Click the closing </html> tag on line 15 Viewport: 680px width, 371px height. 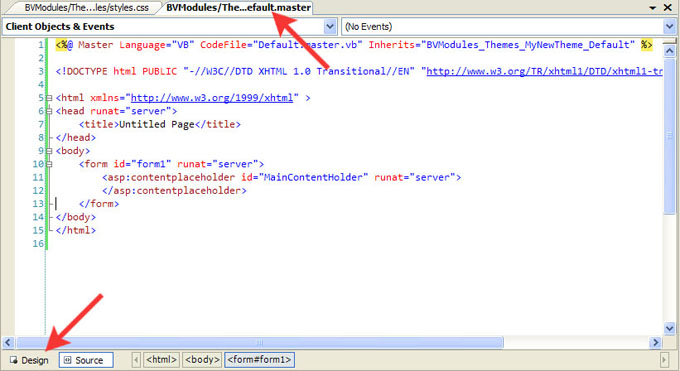point(76,230)
